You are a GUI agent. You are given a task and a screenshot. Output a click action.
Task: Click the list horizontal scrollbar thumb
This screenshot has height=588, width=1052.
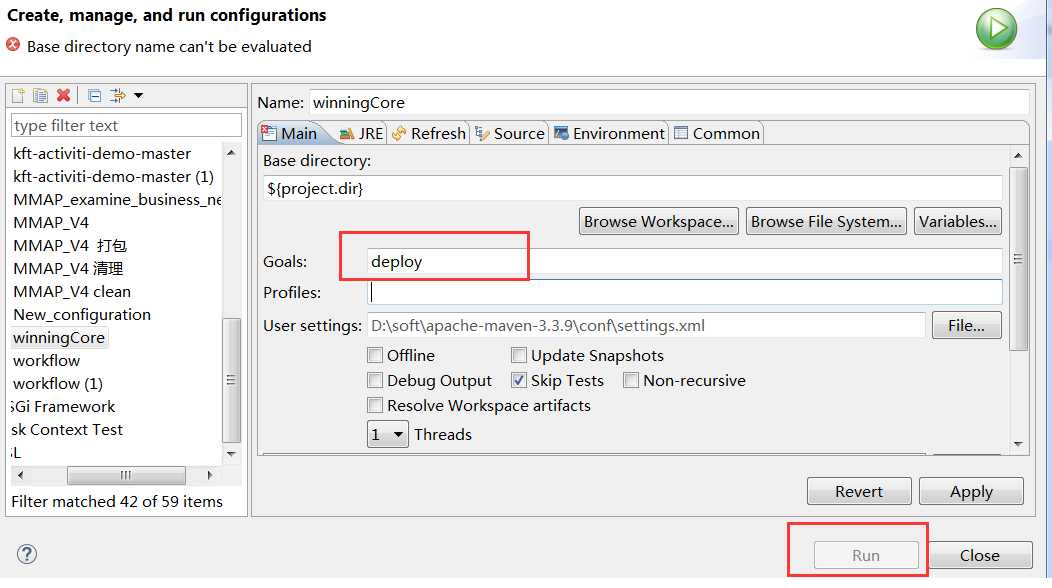[x=126, y=475]
